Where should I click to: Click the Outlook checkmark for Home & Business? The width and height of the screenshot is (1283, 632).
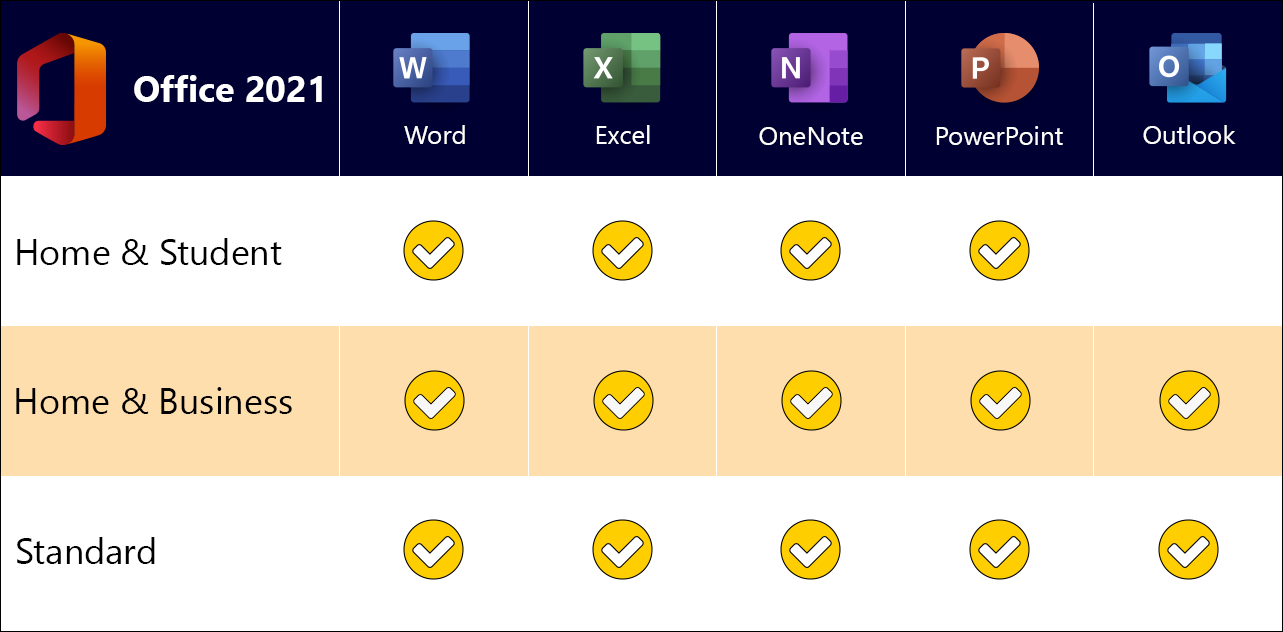point(1189,401)
